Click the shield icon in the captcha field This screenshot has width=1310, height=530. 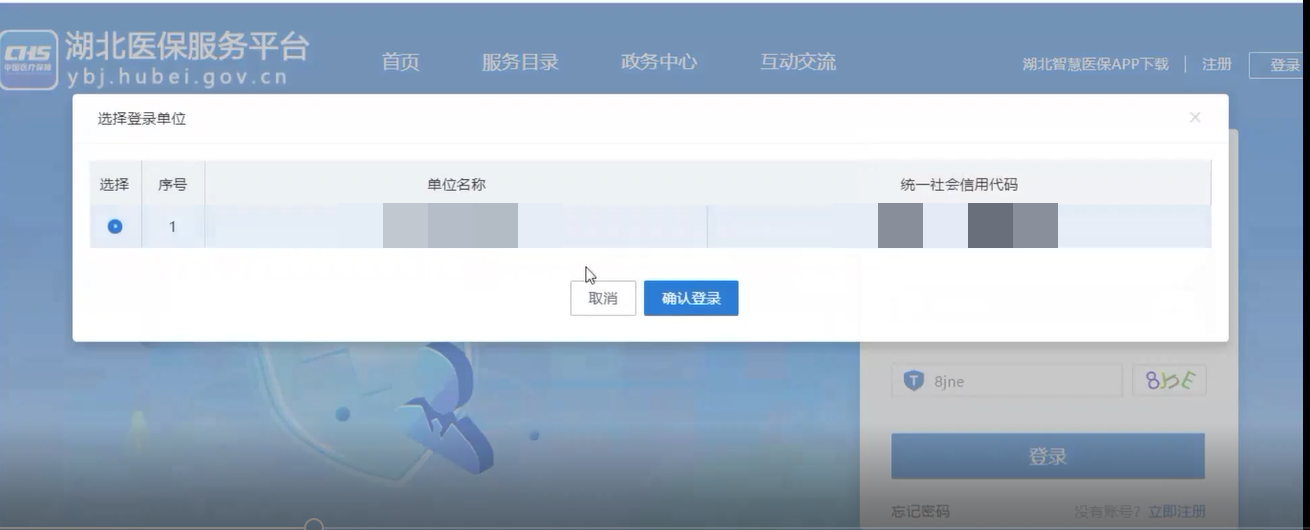click(913, 380)
